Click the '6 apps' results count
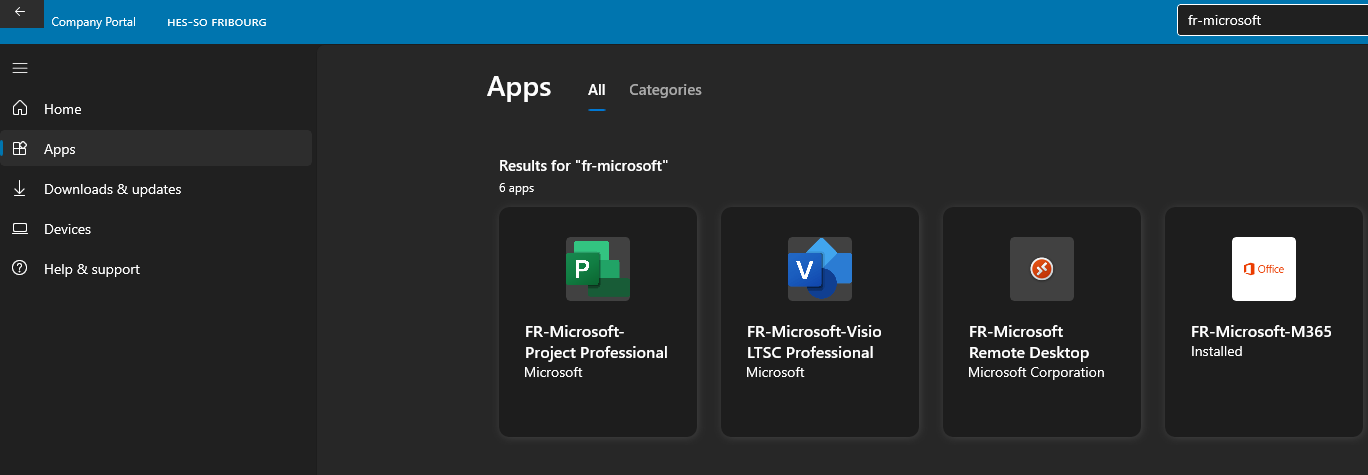Image resolution: width=1368 pixels, height=475 pixels. [517, 188]
